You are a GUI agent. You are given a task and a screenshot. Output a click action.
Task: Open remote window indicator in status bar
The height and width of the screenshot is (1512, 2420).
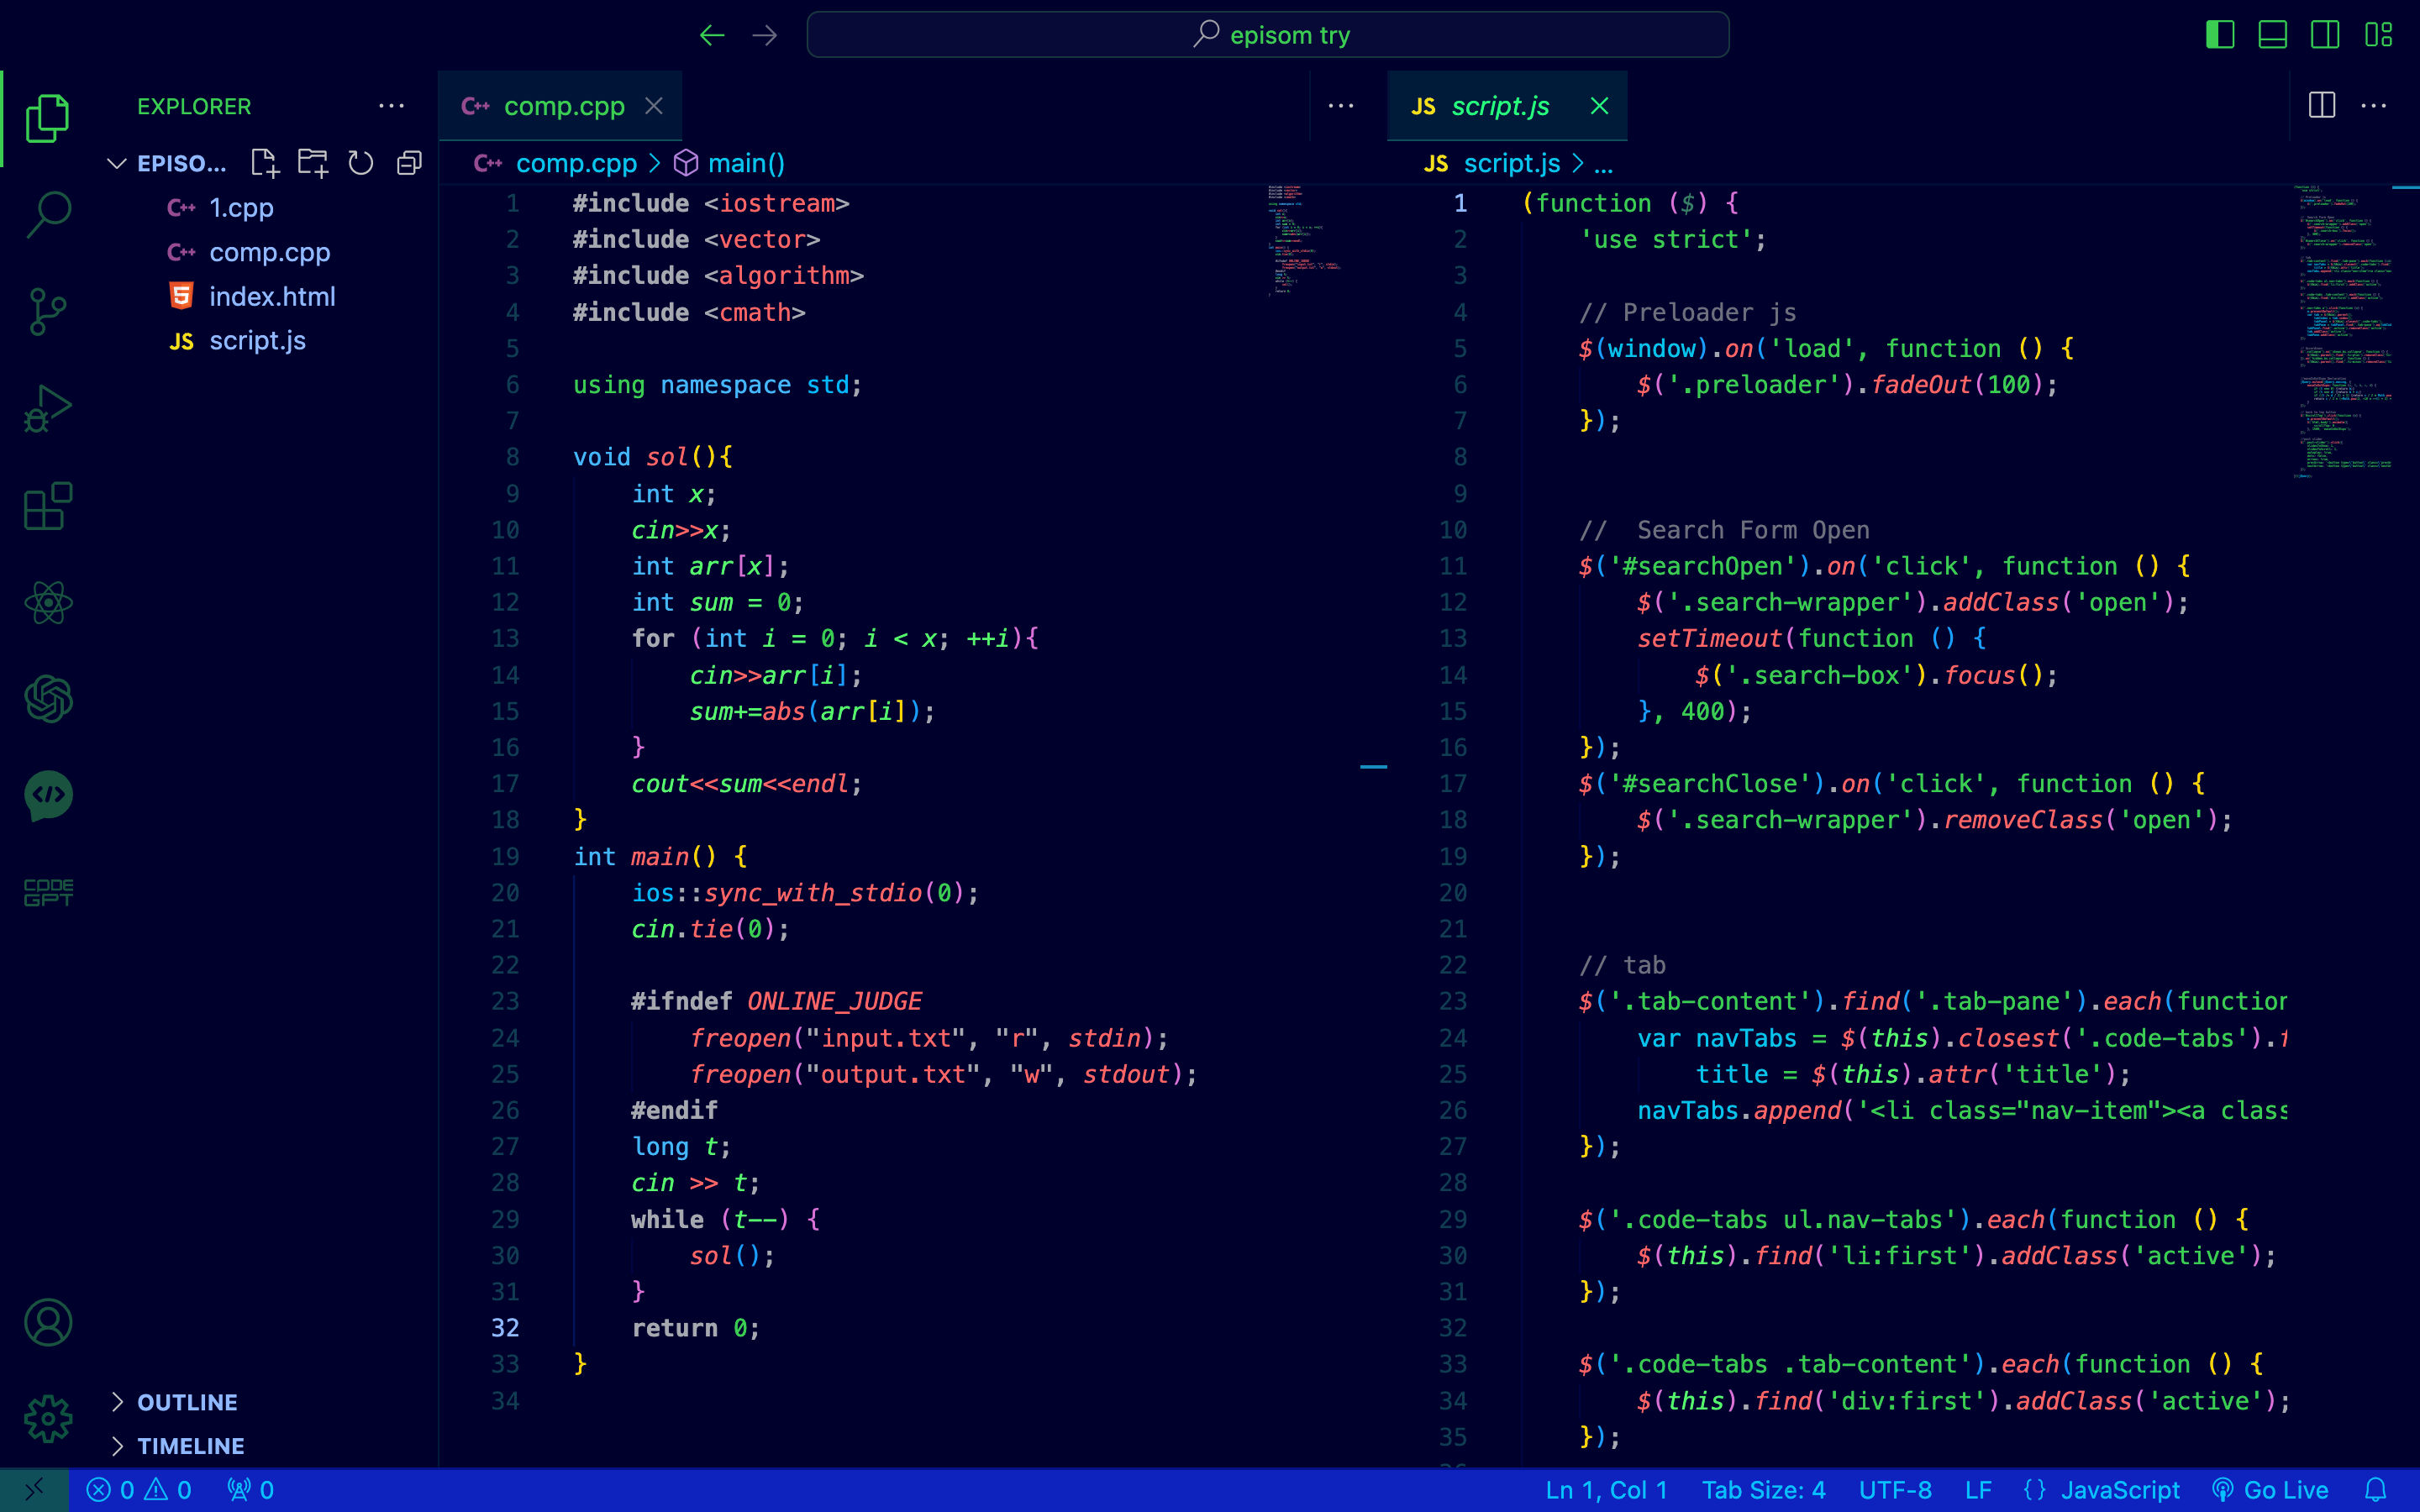click(34, 1490)
